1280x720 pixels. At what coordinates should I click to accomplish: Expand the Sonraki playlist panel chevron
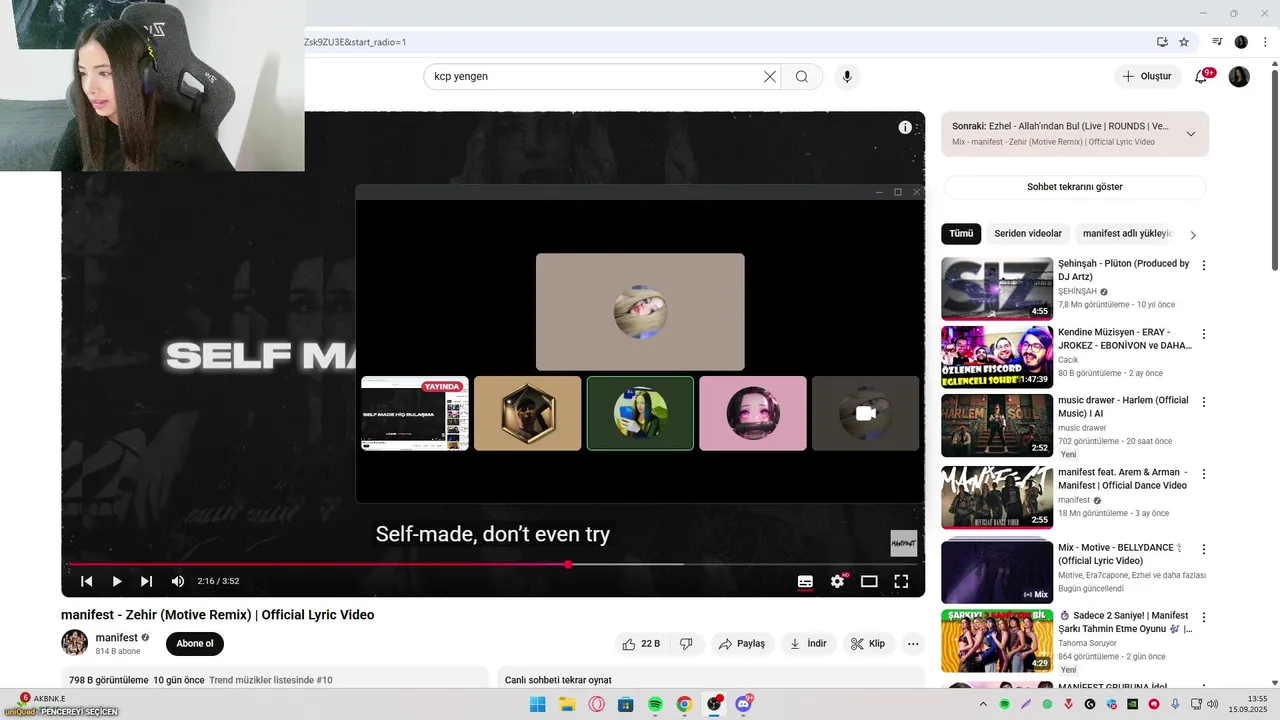tap(1191, 134)
